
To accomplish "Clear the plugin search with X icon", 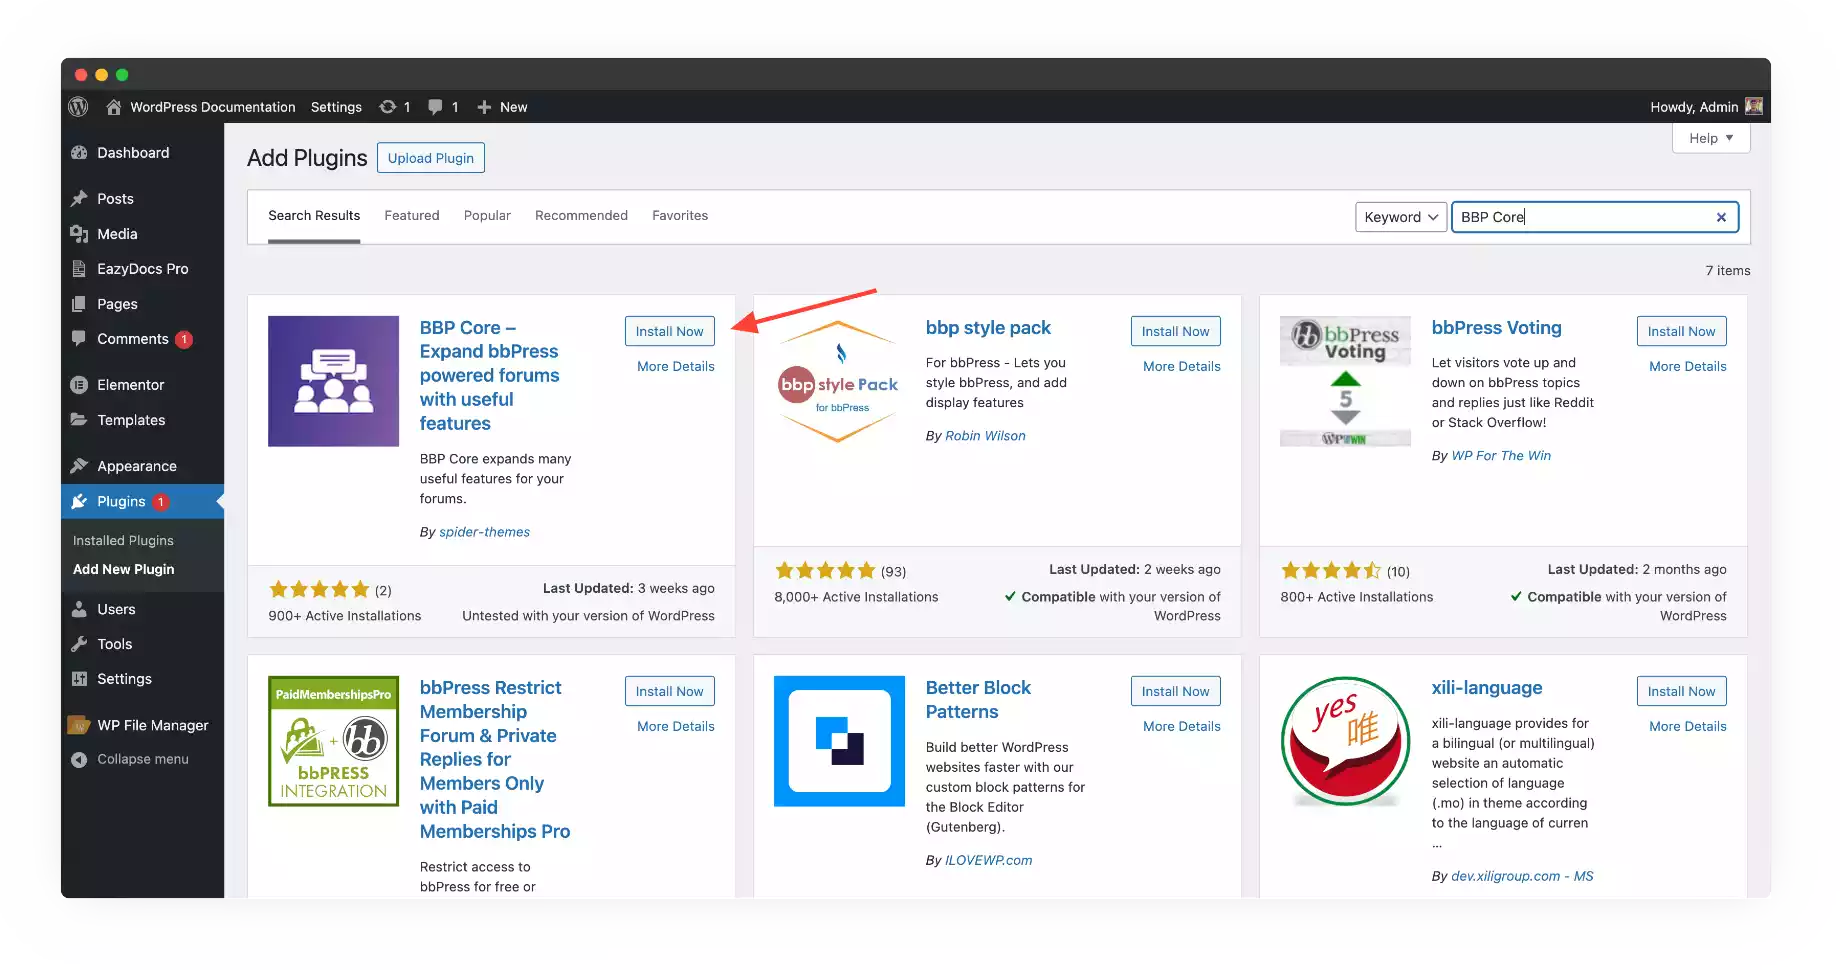I will 1721,217.
